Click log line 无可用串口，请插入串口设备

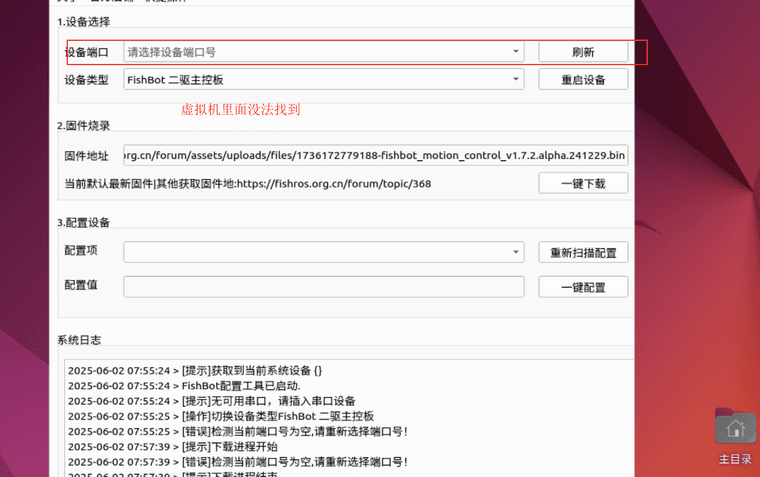pos(212,401)
